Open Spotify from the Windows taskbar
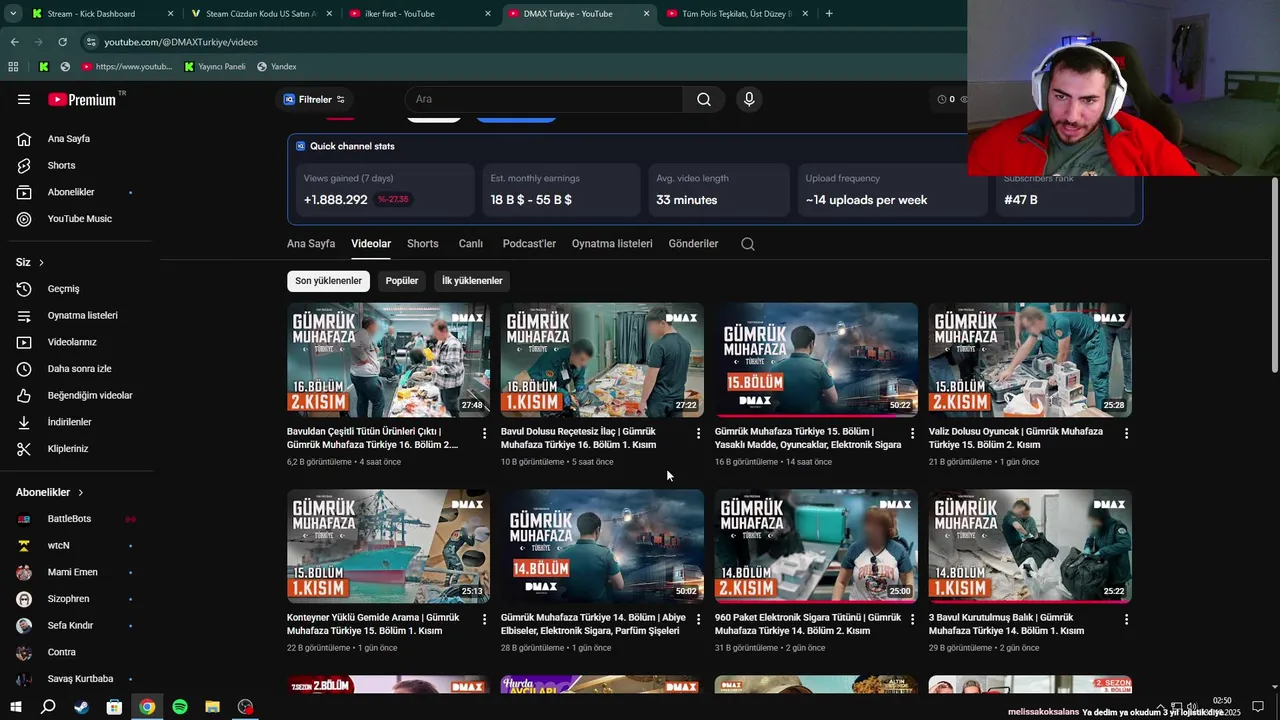Screen dimensions: 1280x720 [x=180, y=707]
